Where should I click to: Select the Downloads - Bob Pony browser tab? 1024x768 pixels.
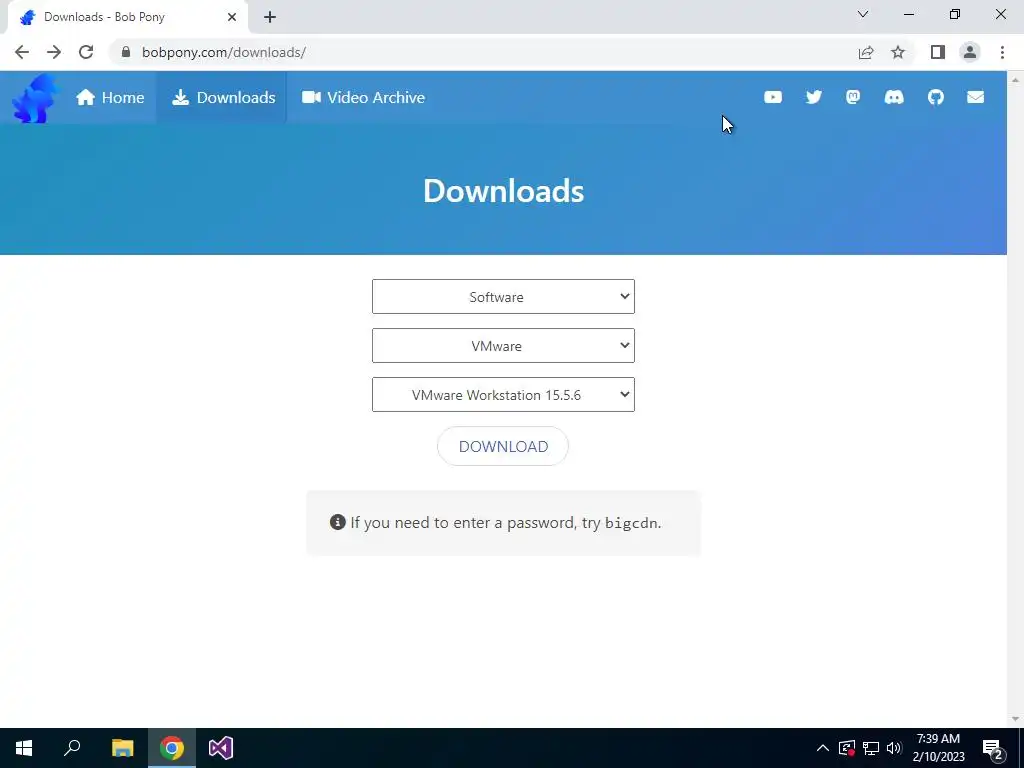(x=128, y=17)
